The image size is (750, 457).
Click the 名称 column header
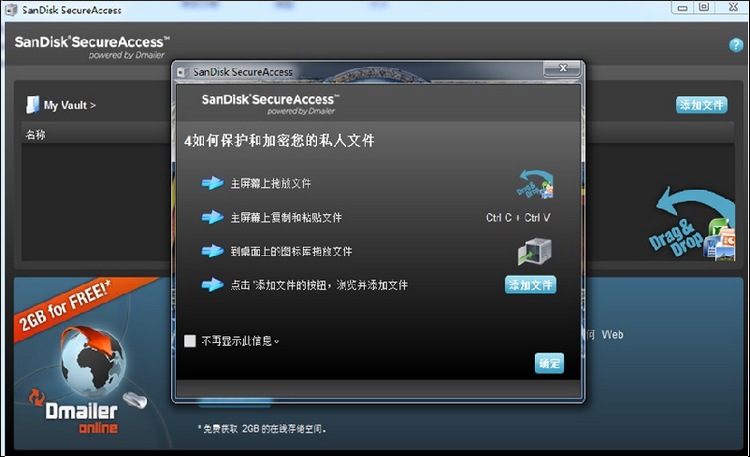click(x=35, y=135)
